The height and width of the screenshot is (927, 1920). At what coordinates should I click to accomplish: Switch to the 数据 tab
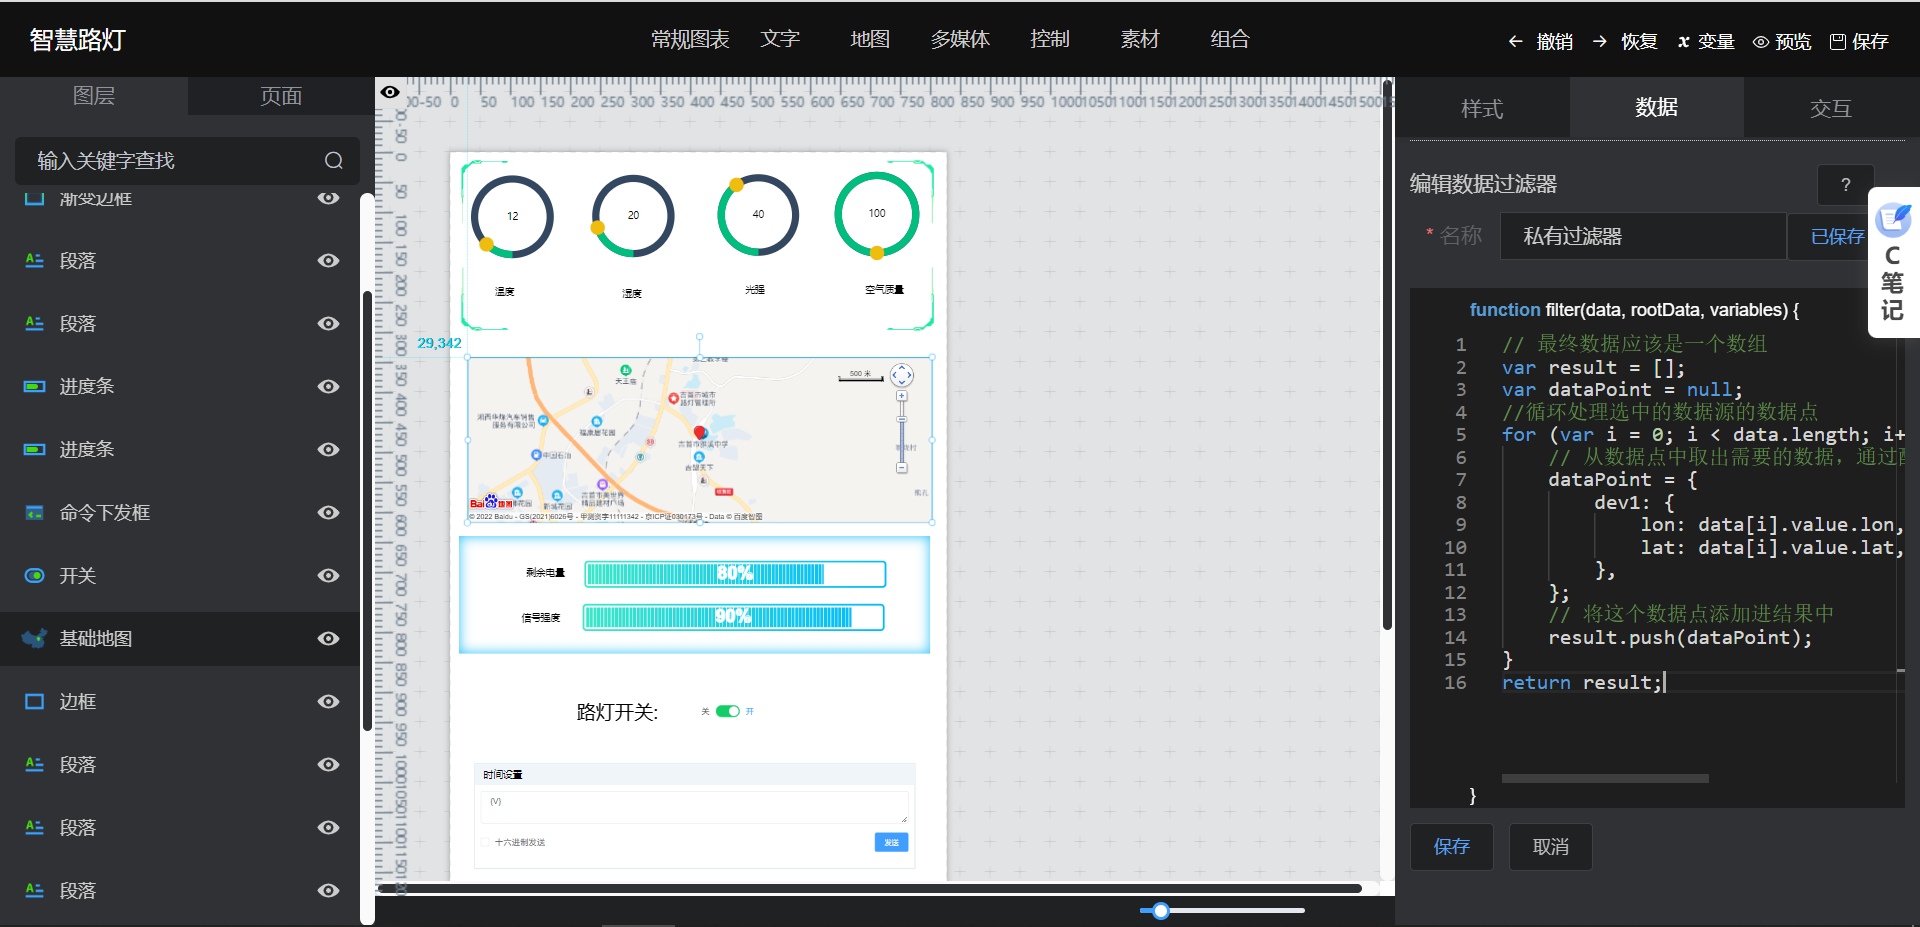[1656, 108]
